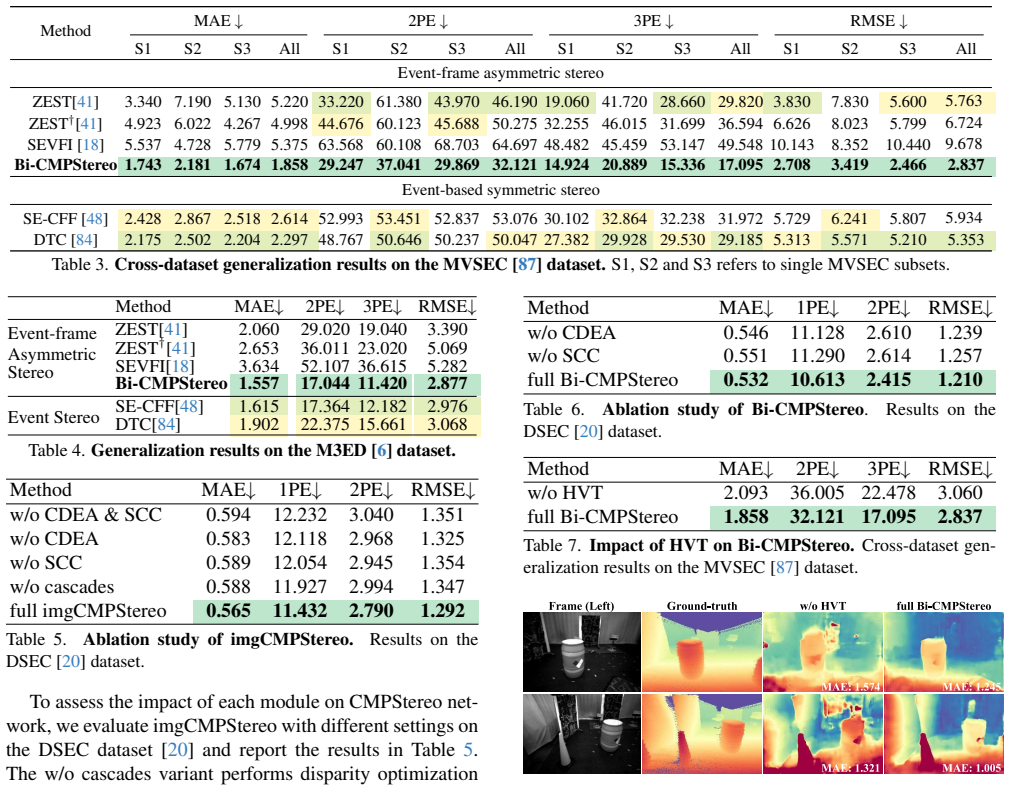This screenshot has width=1010, height=787.
Task: Click the w/o HVT map with MAE 1.574
Action: pos(823,652)
